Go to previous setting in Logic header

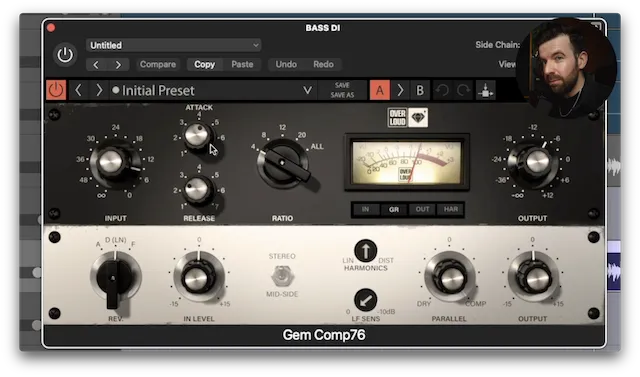[96, 64]
